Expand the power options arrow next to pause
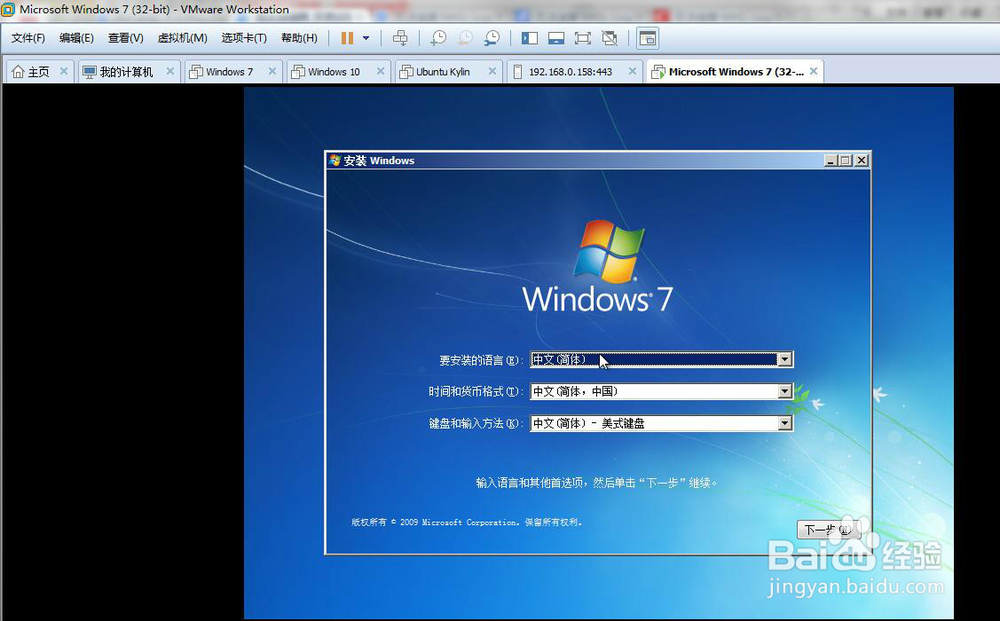Image resolution: width=1000 pixels, height=621 pixels. 366,38
